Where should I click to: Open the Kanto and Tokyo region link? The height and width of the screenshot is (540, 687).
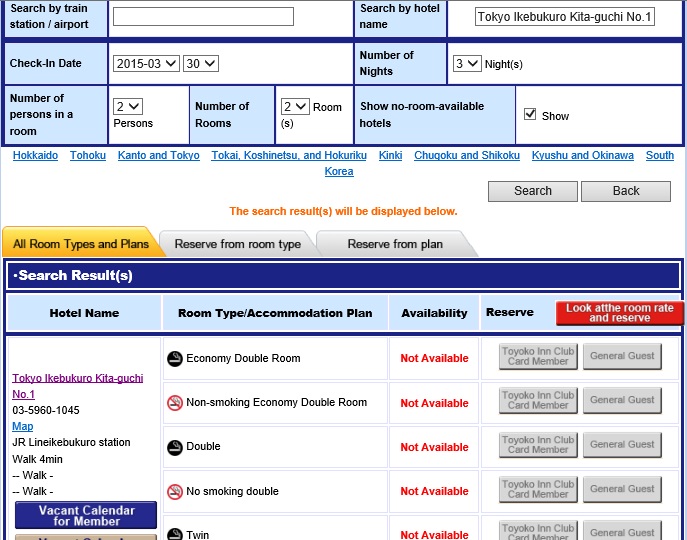[159, 156]
